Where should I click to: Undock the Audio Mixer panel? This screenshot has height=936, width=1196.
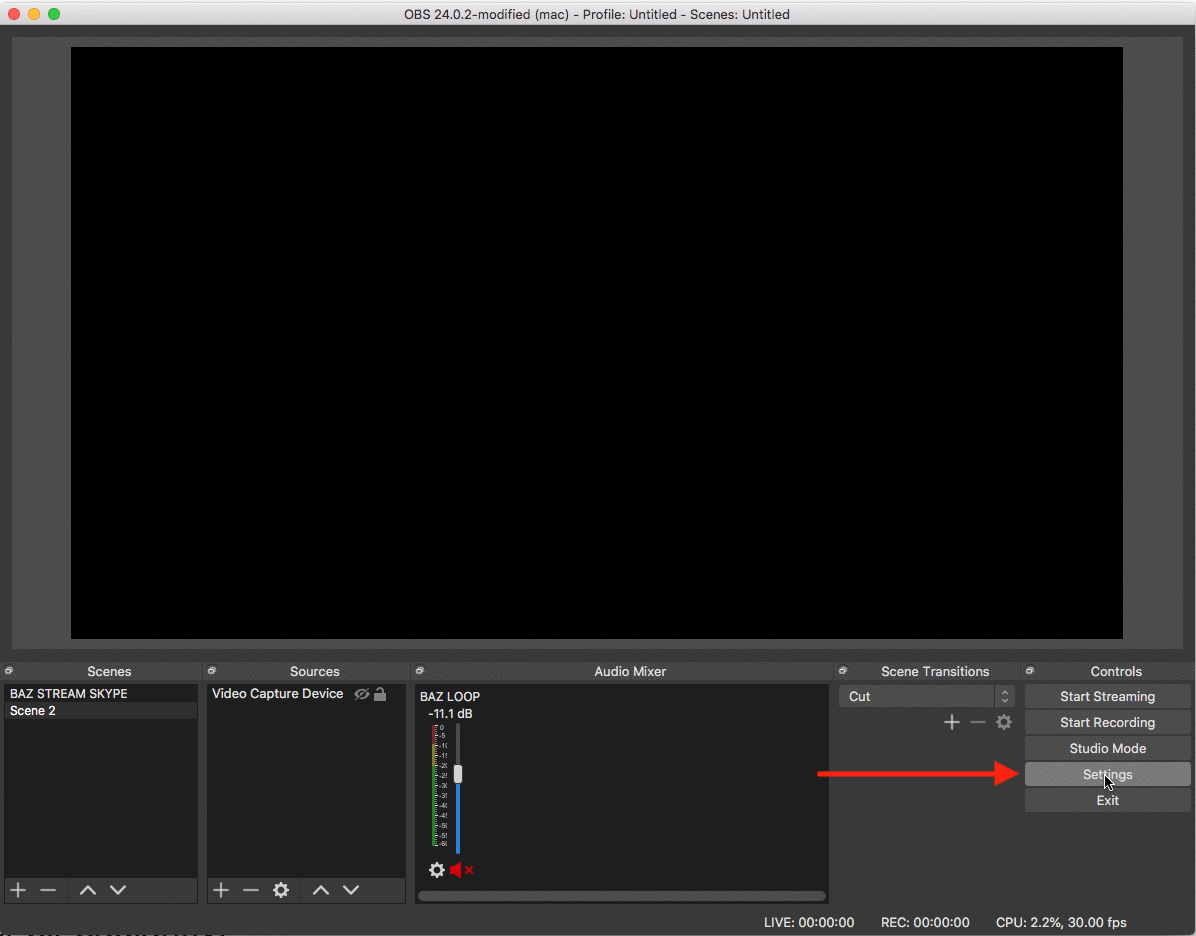420,671
